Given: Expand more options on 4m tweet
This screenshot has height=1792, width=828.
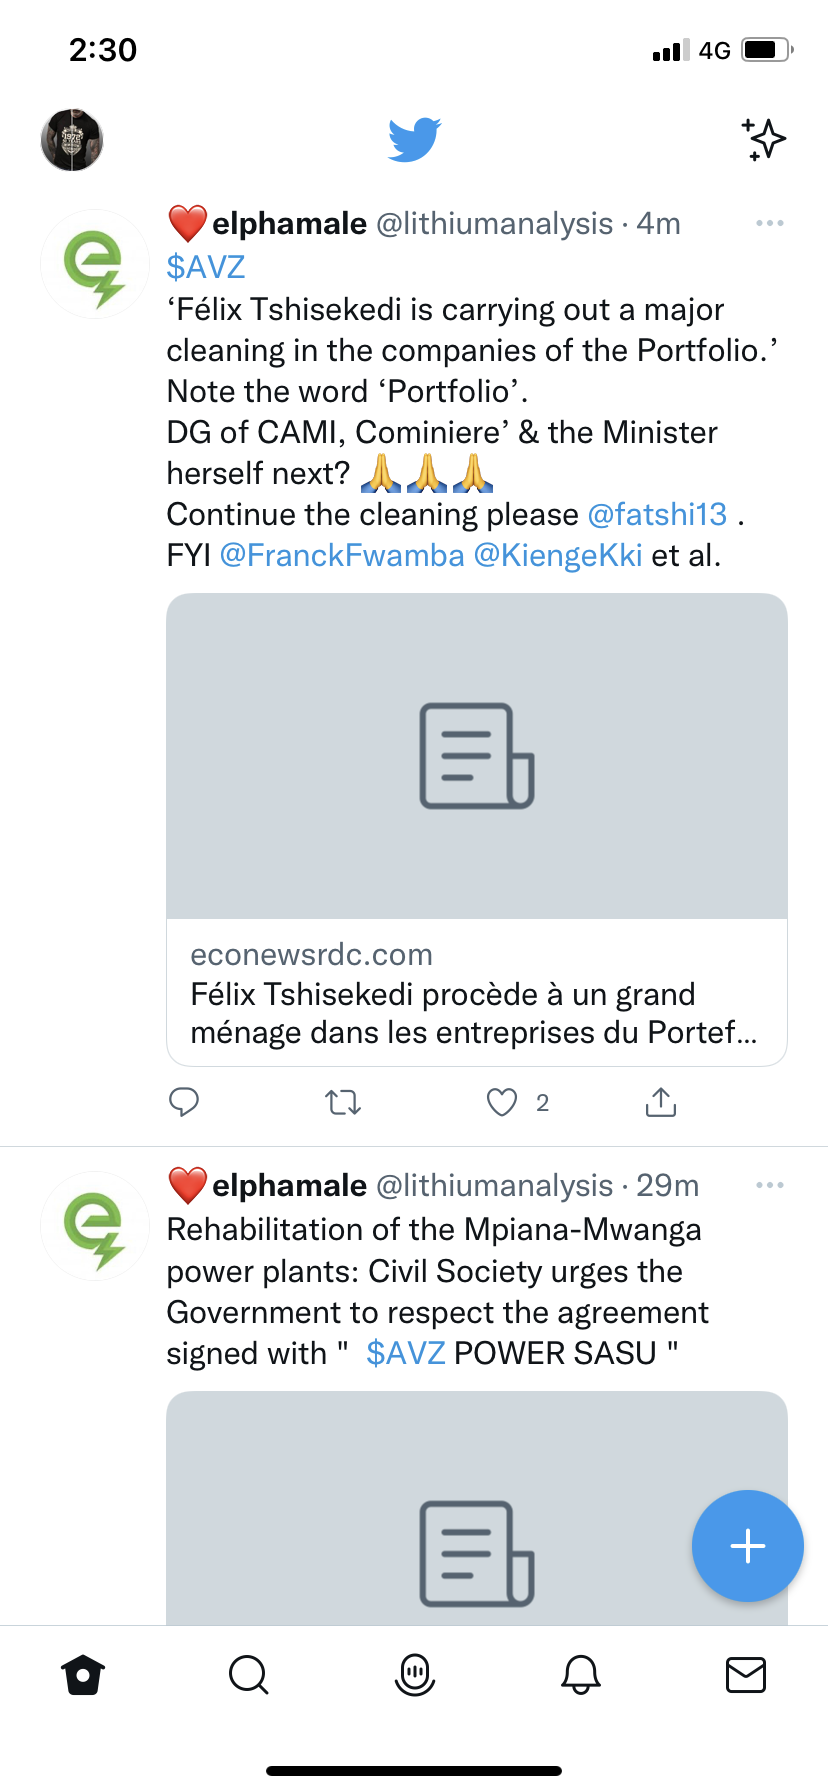Looking at the screenshot, I should pyautogui.click(x=770, y=223).
